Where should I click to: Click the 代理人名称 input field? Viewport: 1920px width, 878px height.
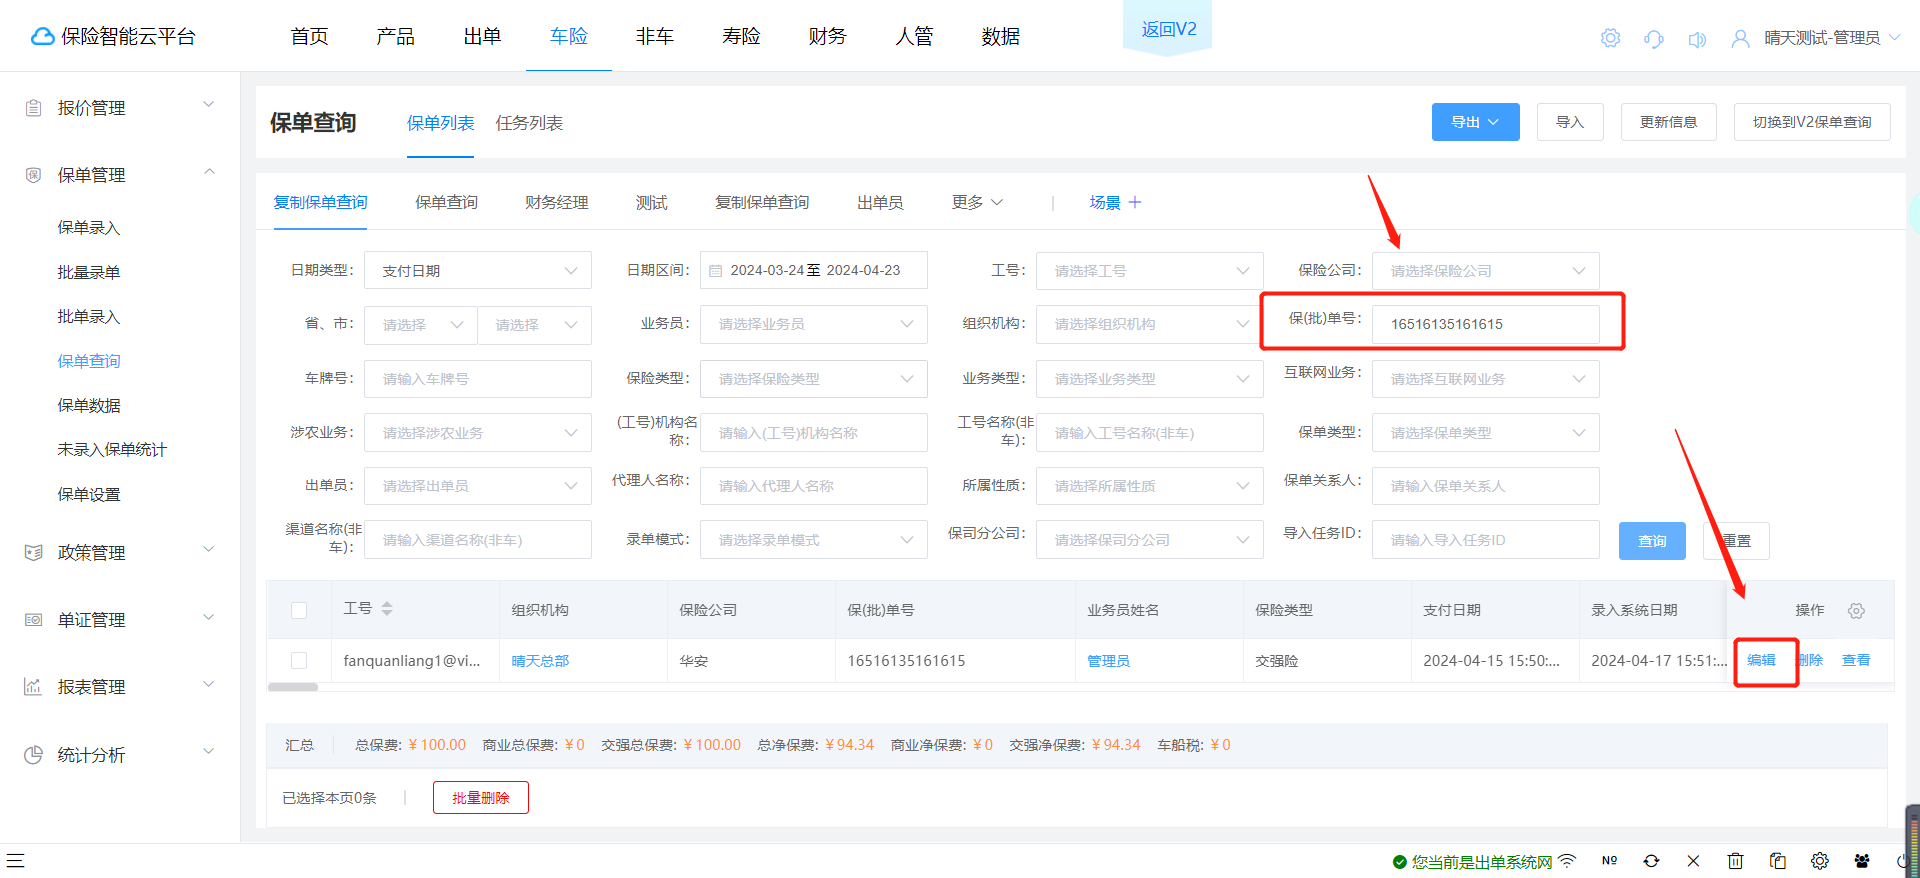point(814,486)
